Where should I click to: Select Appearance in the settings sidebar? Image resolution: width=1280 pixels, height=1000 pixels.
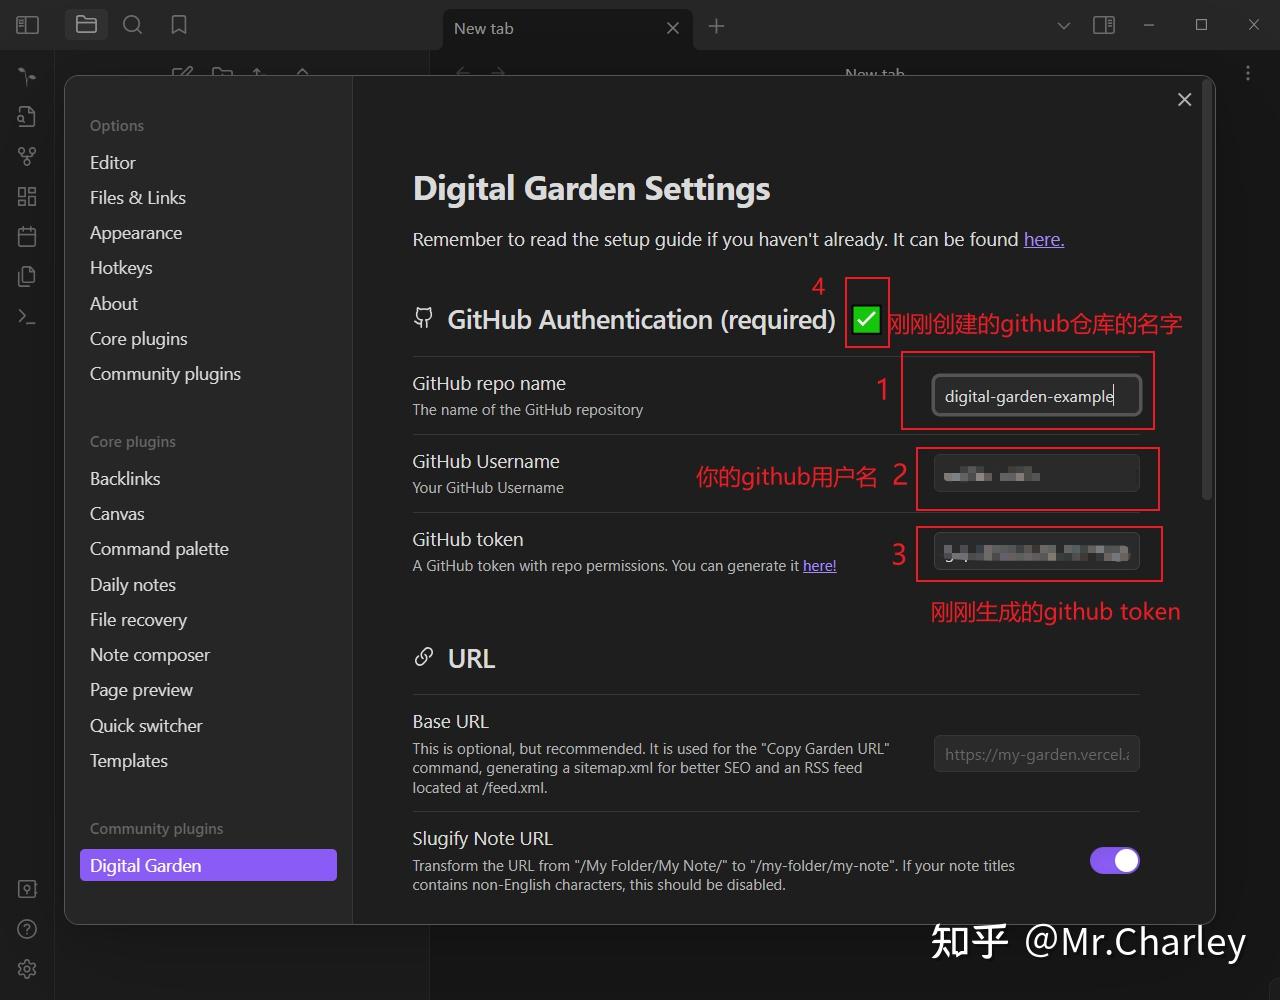click(x=136, y=232)
